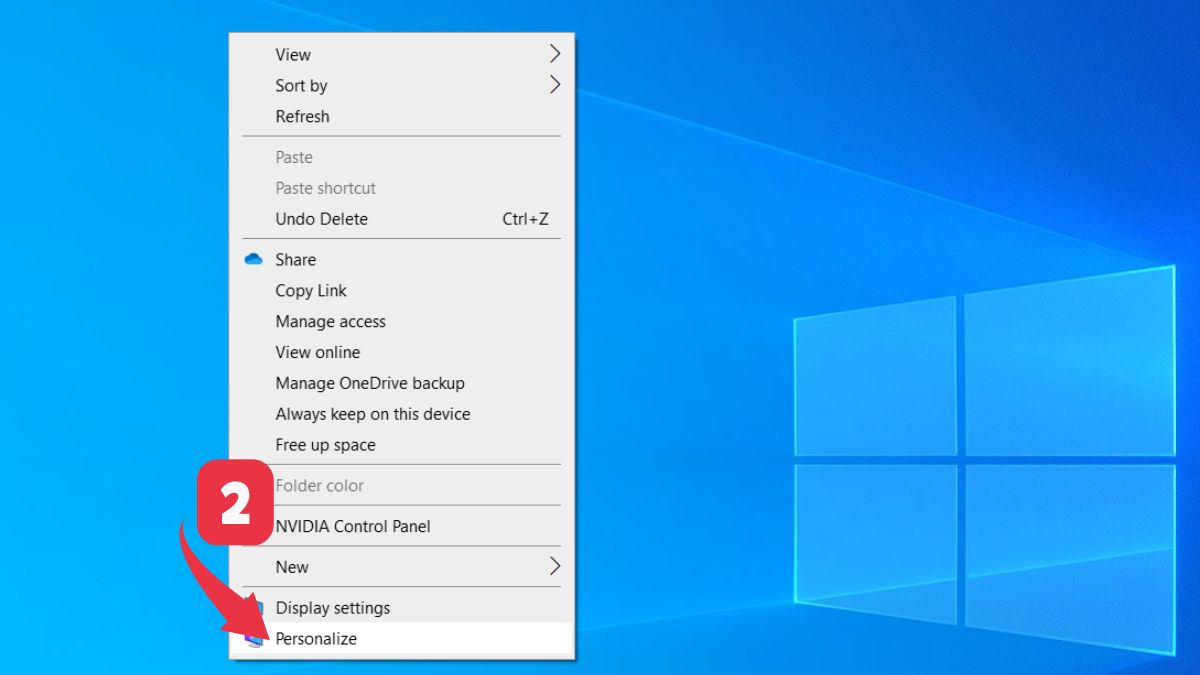The width and height of the screenshot is (1200, 675).
Task: Select View online entry
Action: pyautogui.click(x=317, y=352)
